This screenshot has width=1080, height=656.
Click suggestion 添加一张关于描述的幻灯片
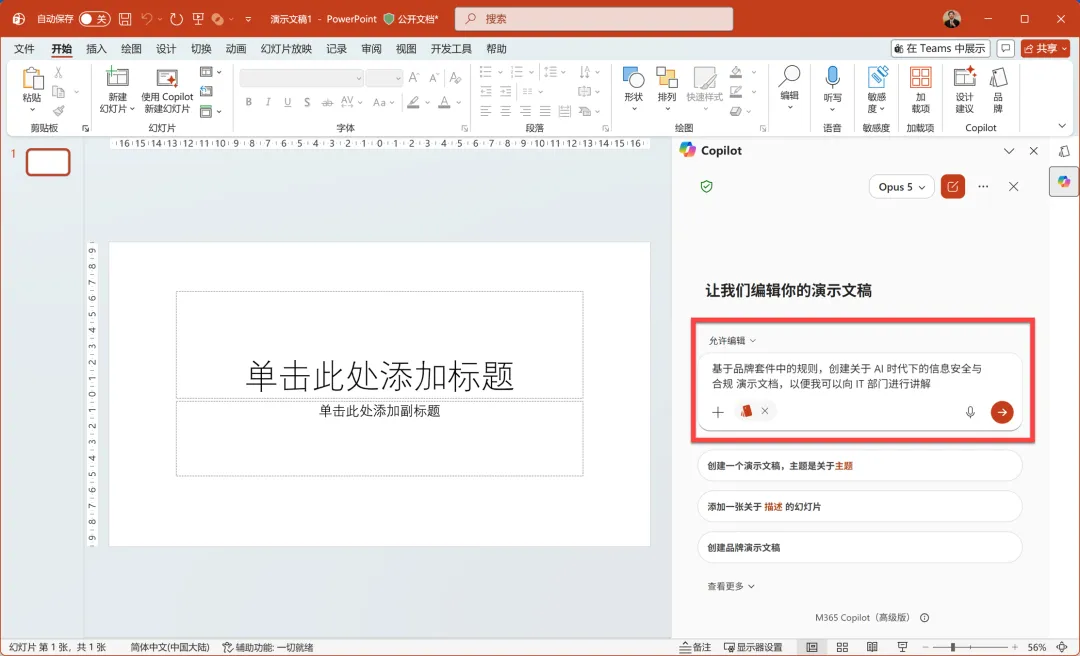coord(860,506)
